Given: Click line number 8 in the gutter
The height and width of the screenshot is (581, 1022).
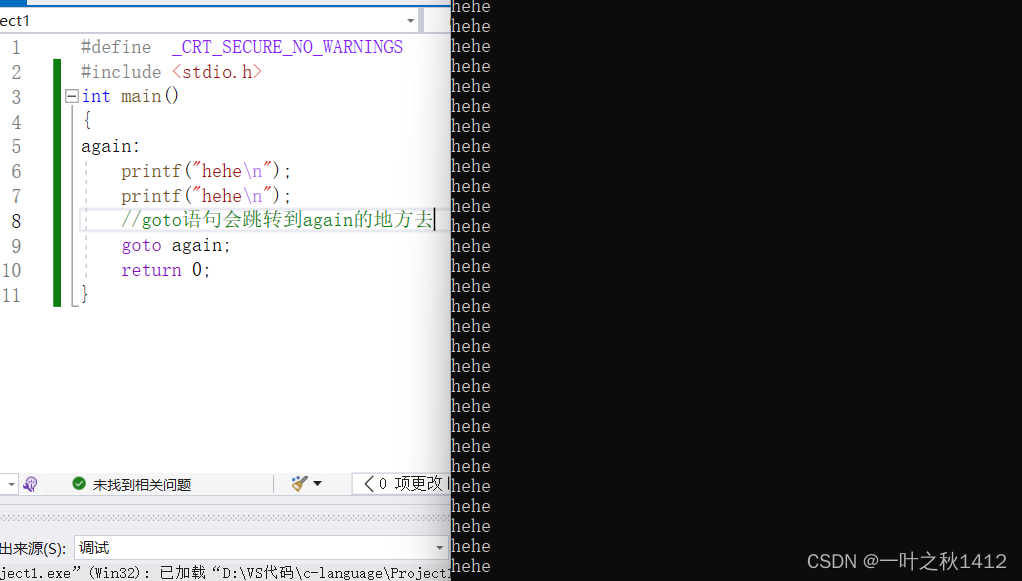Looking at the screenshot, I should (x=16, y=221).
